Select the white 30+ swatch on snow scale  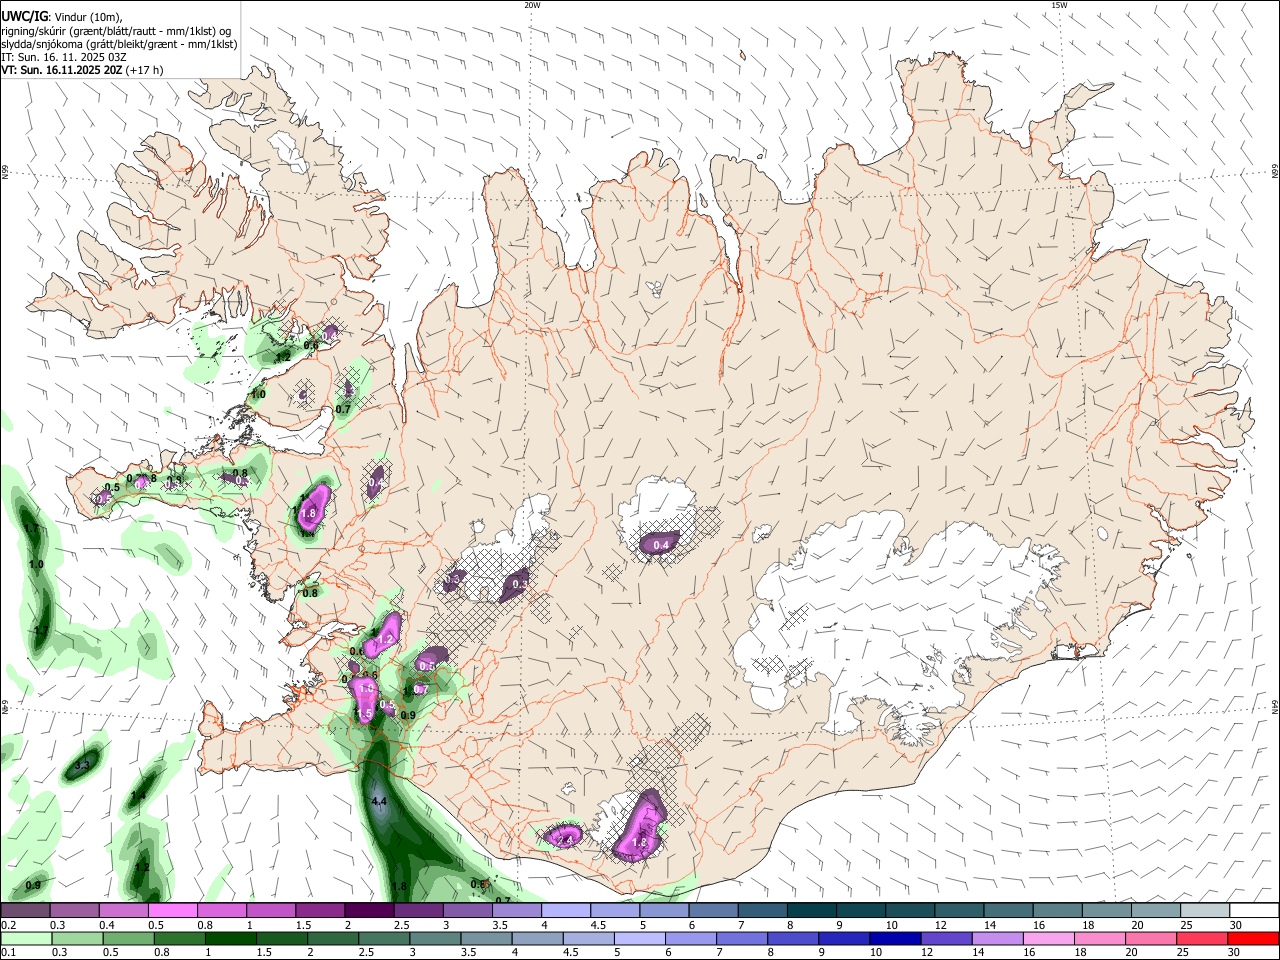tap(1254, 911)
